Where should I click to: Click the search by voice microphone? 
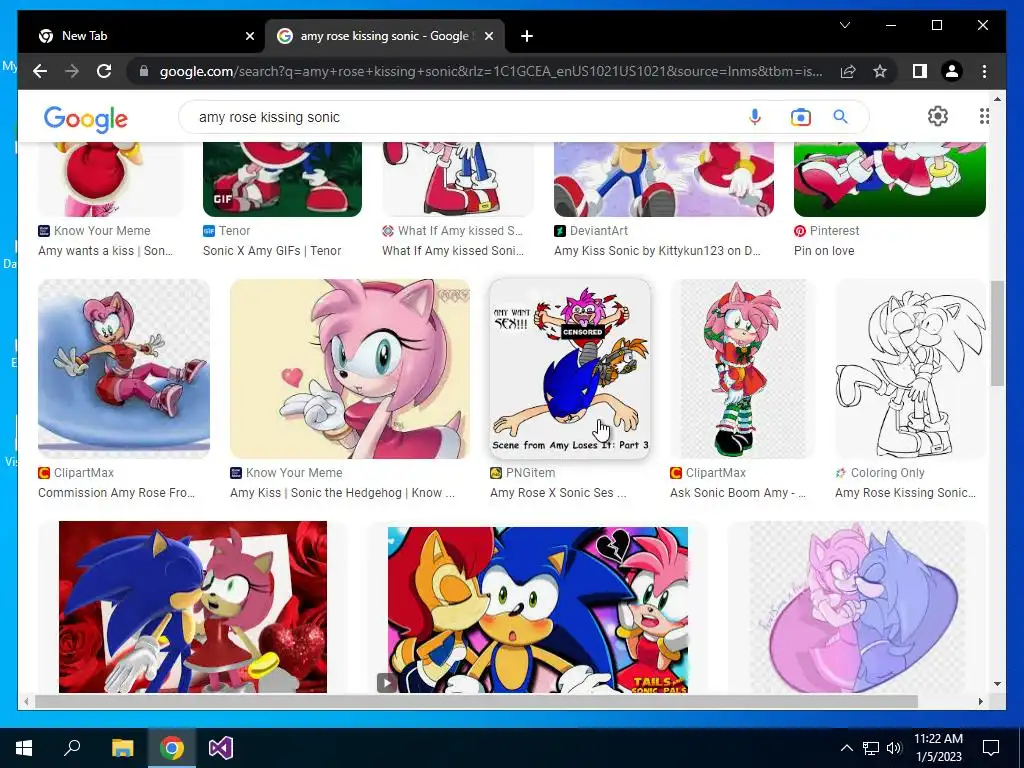755,117
